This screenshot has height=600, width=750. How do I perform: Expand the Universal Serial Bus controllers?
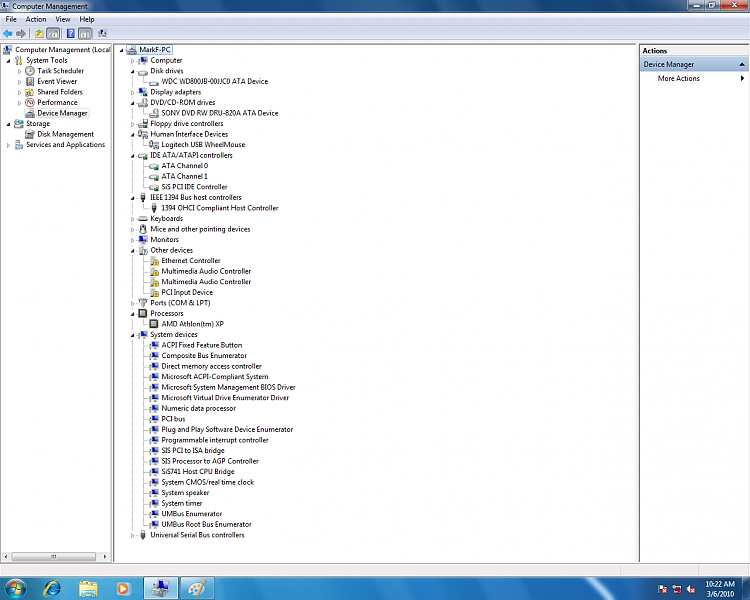tap(132, 535)
